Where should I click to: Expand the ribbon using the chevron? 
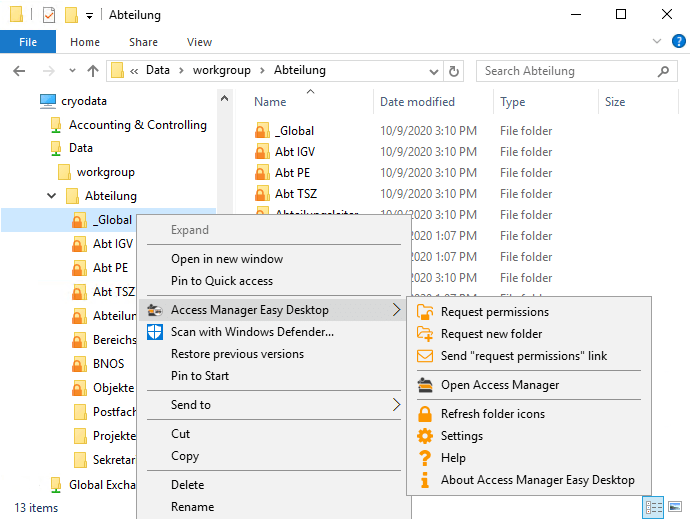(656, 42)
